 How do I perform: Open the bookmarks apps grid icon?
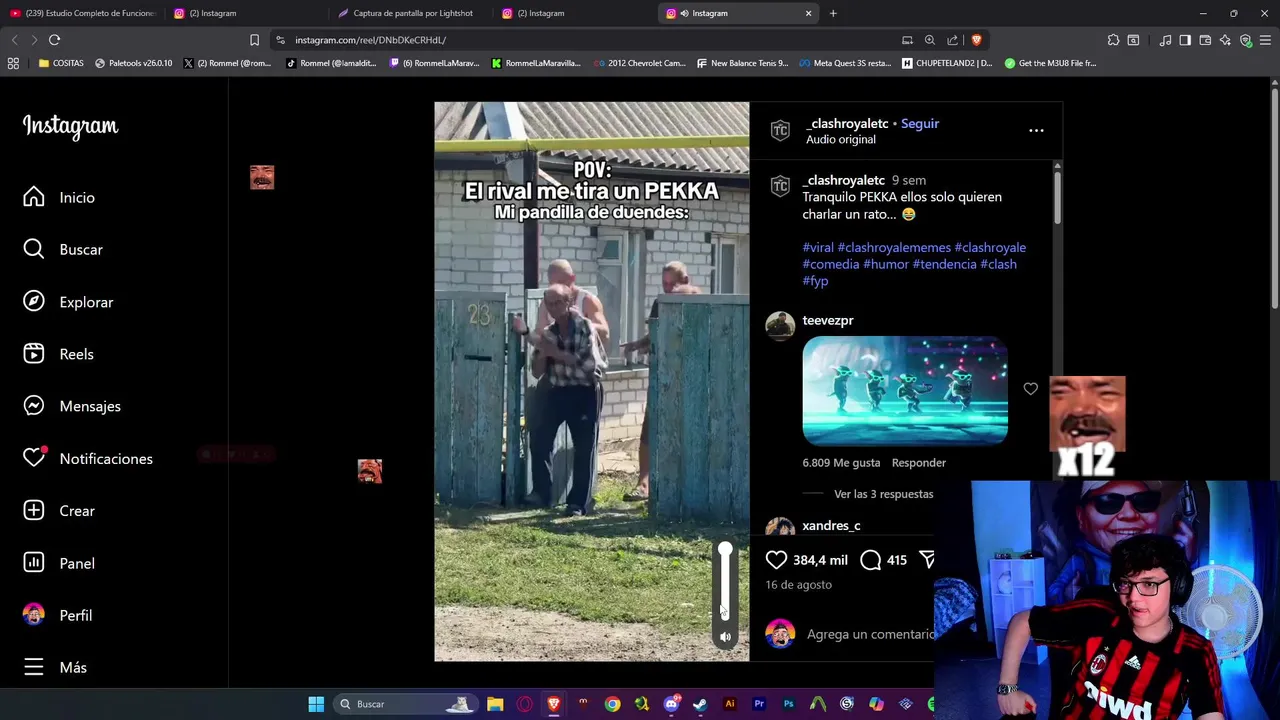point(13,63)
